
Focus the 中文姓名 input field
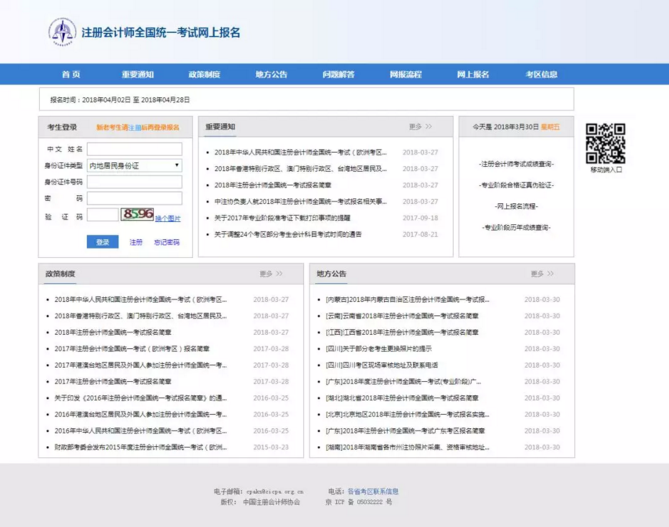[134, 149]
